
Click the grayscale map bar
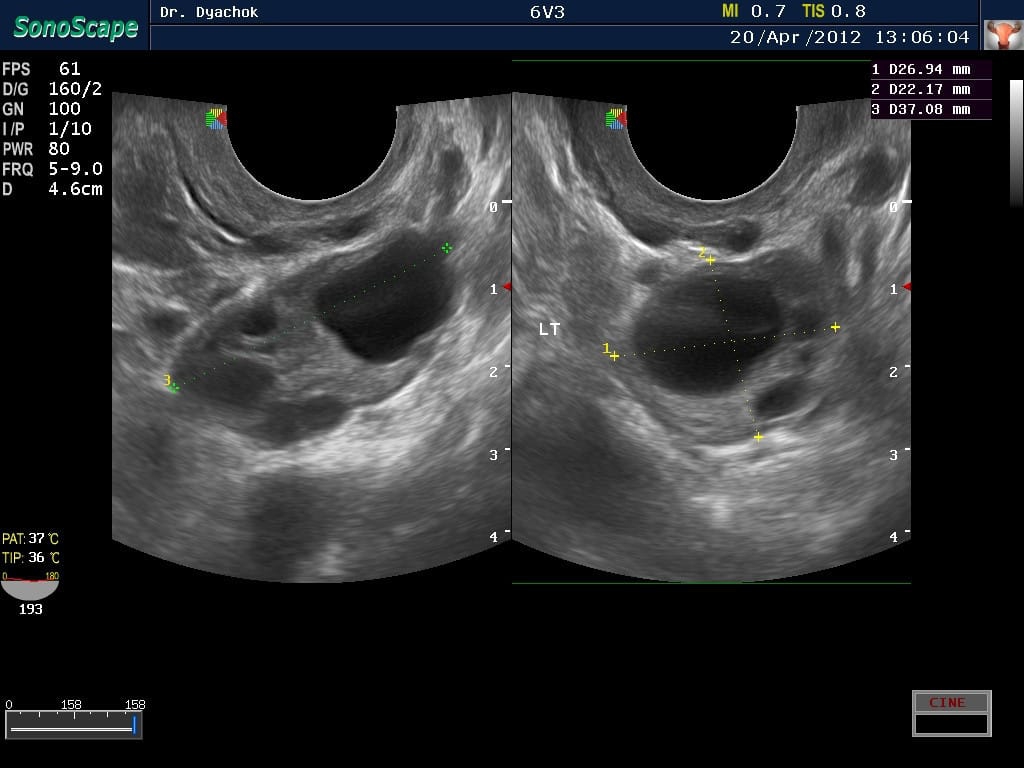point(1016,142)
